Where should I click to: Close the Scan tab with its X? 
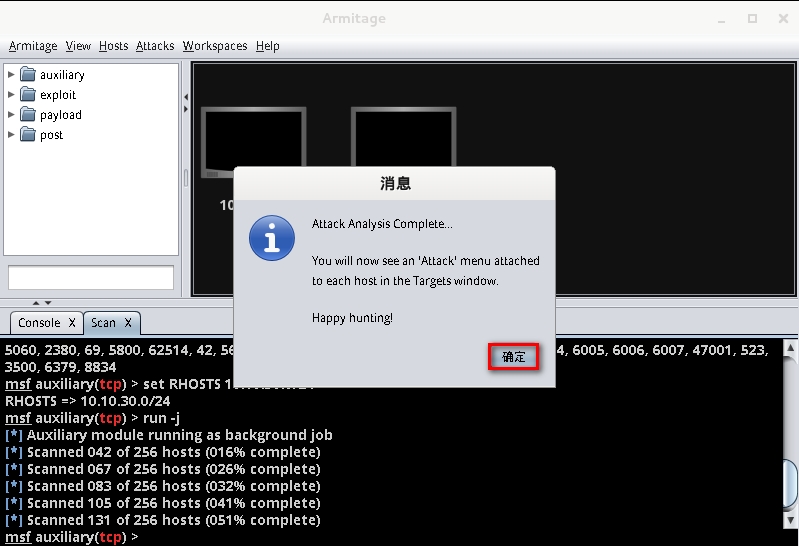coord(128,323)
